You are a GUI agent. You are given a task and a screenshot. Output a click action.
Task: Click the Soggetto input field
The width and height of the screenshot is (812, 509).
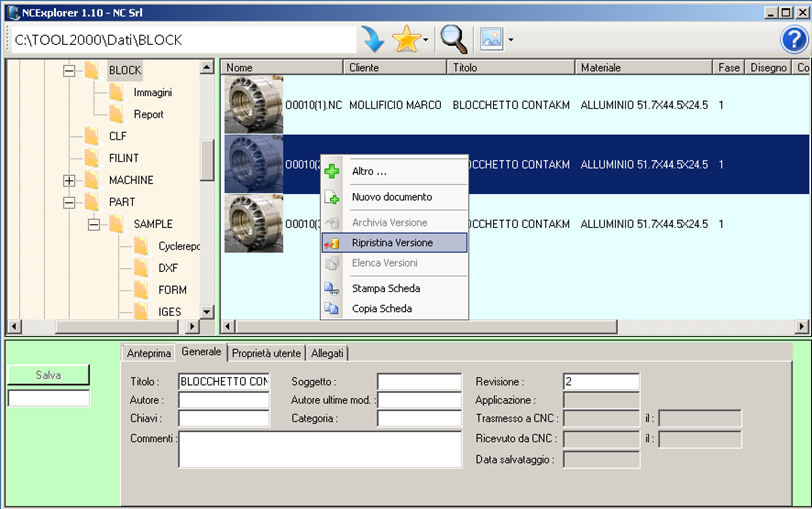[419, 382]
